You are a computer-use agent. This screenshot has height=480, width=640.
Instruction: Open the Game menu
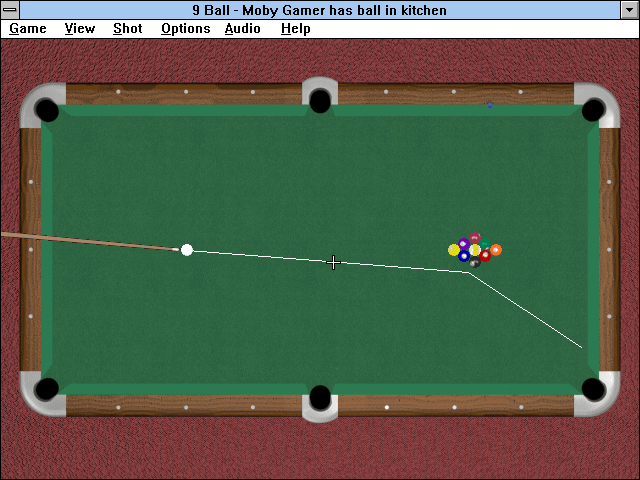pos(28,29)
